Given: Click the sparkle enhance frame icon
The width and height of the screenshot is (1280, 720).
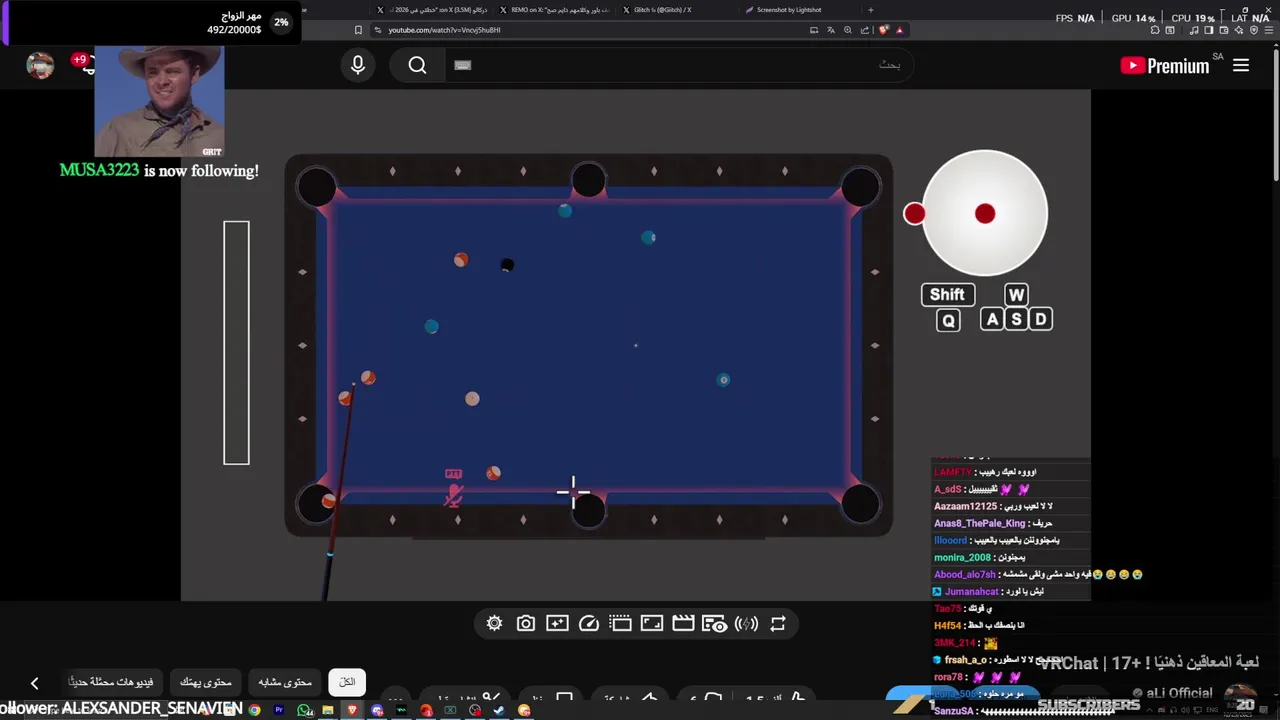Looking at the screenshot, I should click(x=557, y=623).
